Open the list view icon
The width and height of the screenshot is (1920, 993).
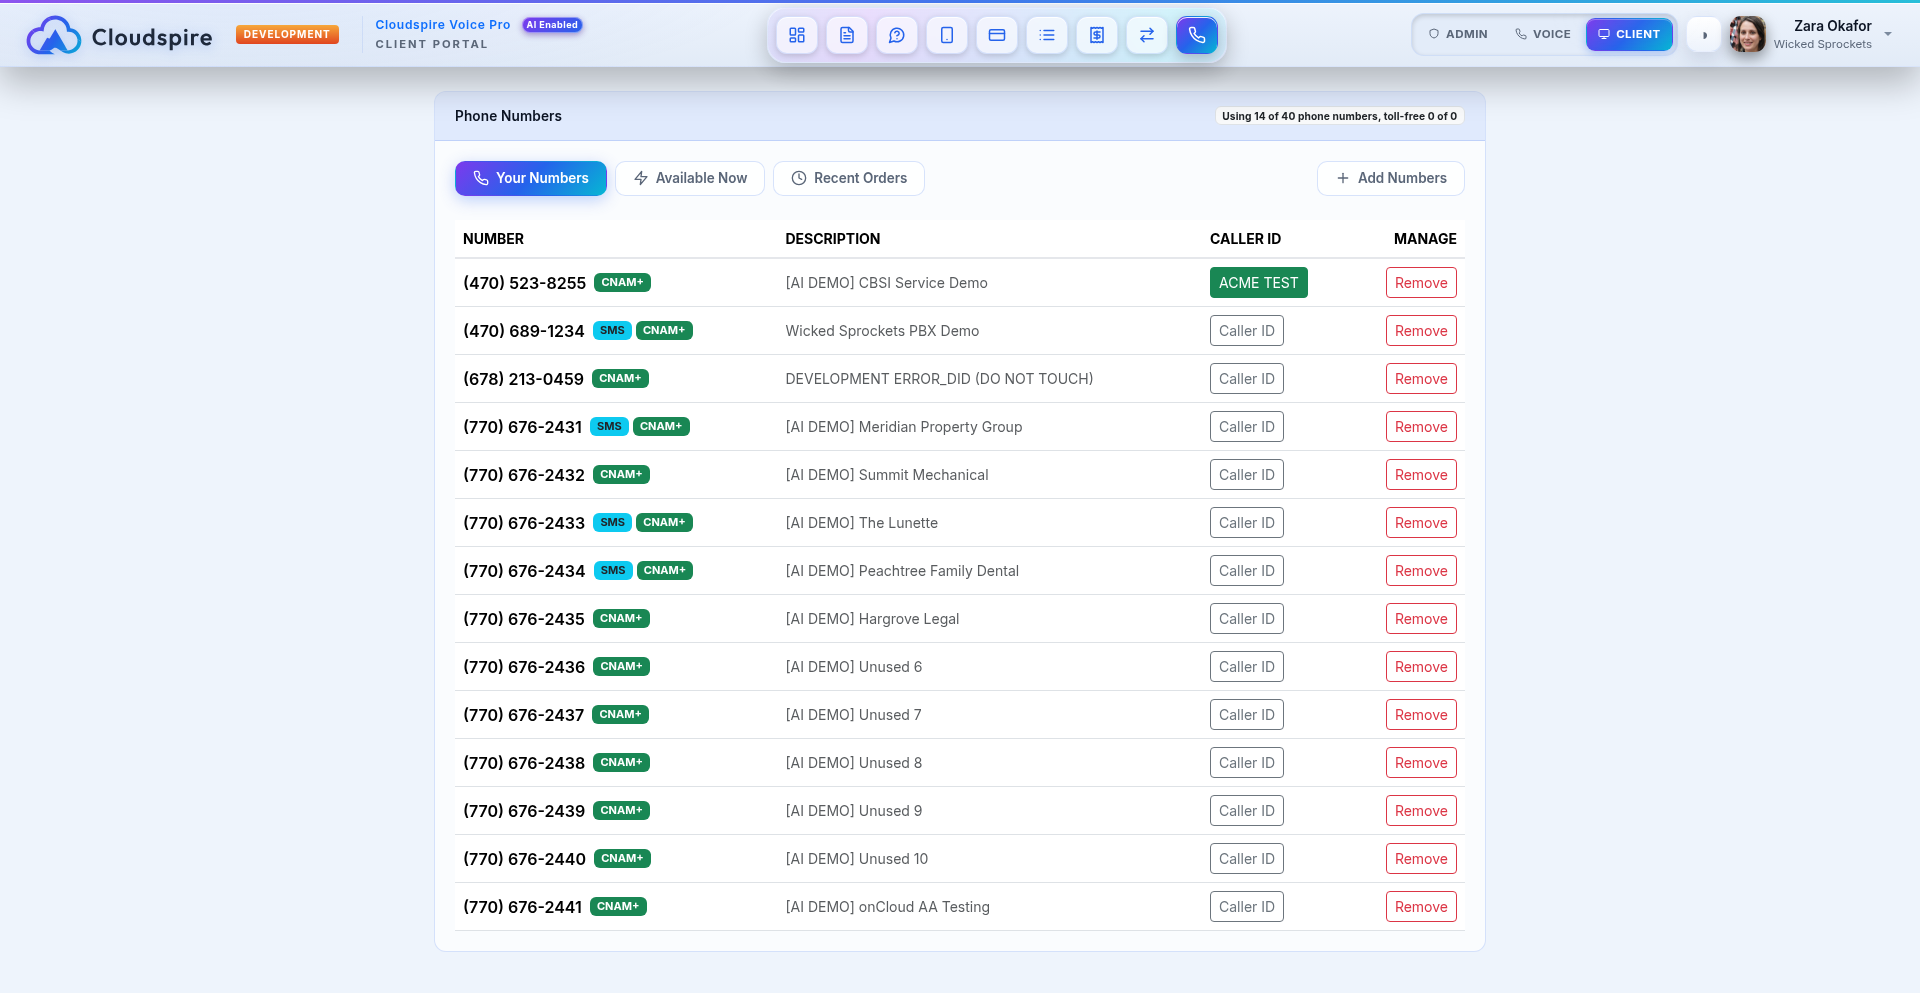coord(1047,35)
